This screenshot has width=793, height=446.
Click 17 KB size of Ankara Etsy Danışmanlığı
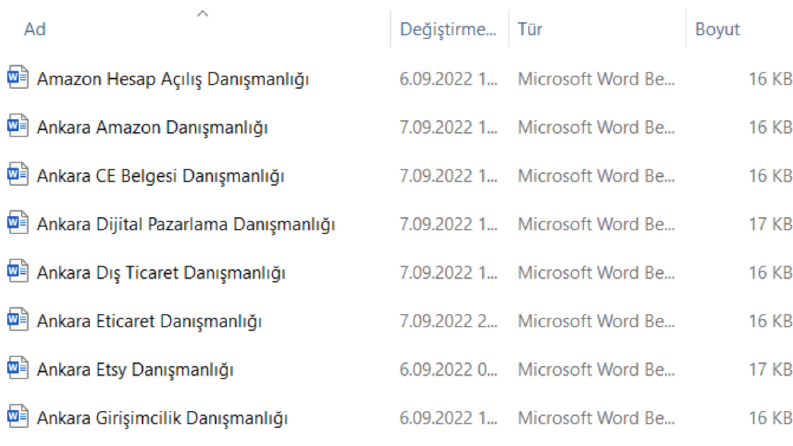tap(770, 370)
